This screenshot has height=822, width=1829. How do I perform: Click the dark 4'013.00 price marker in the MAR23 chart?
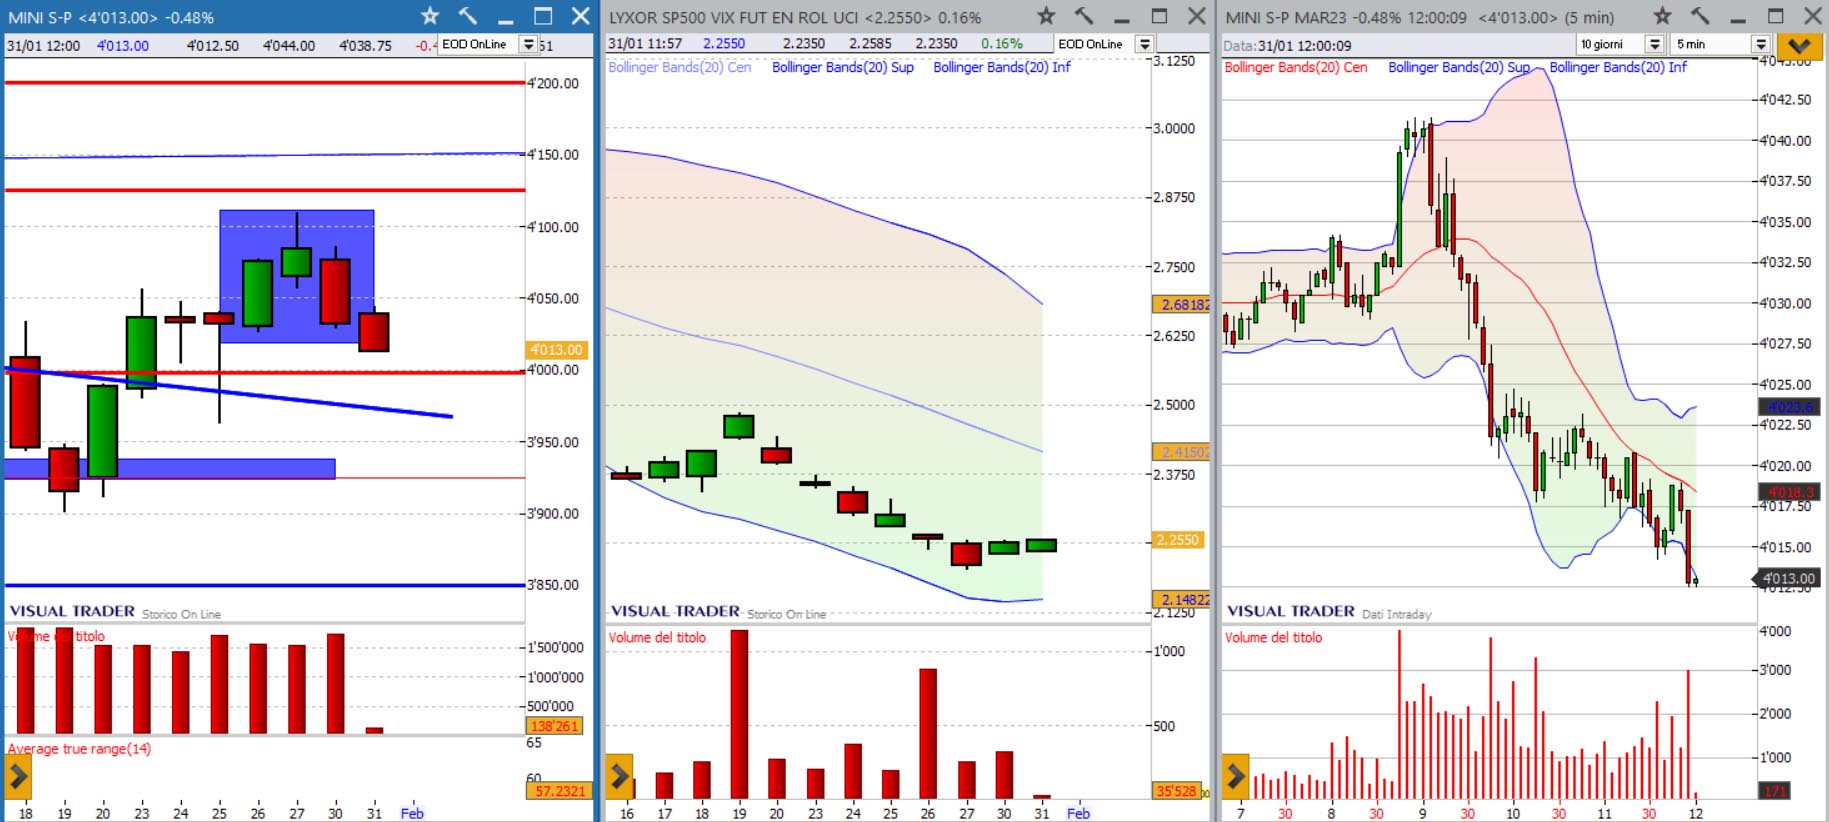point(1786,578)
